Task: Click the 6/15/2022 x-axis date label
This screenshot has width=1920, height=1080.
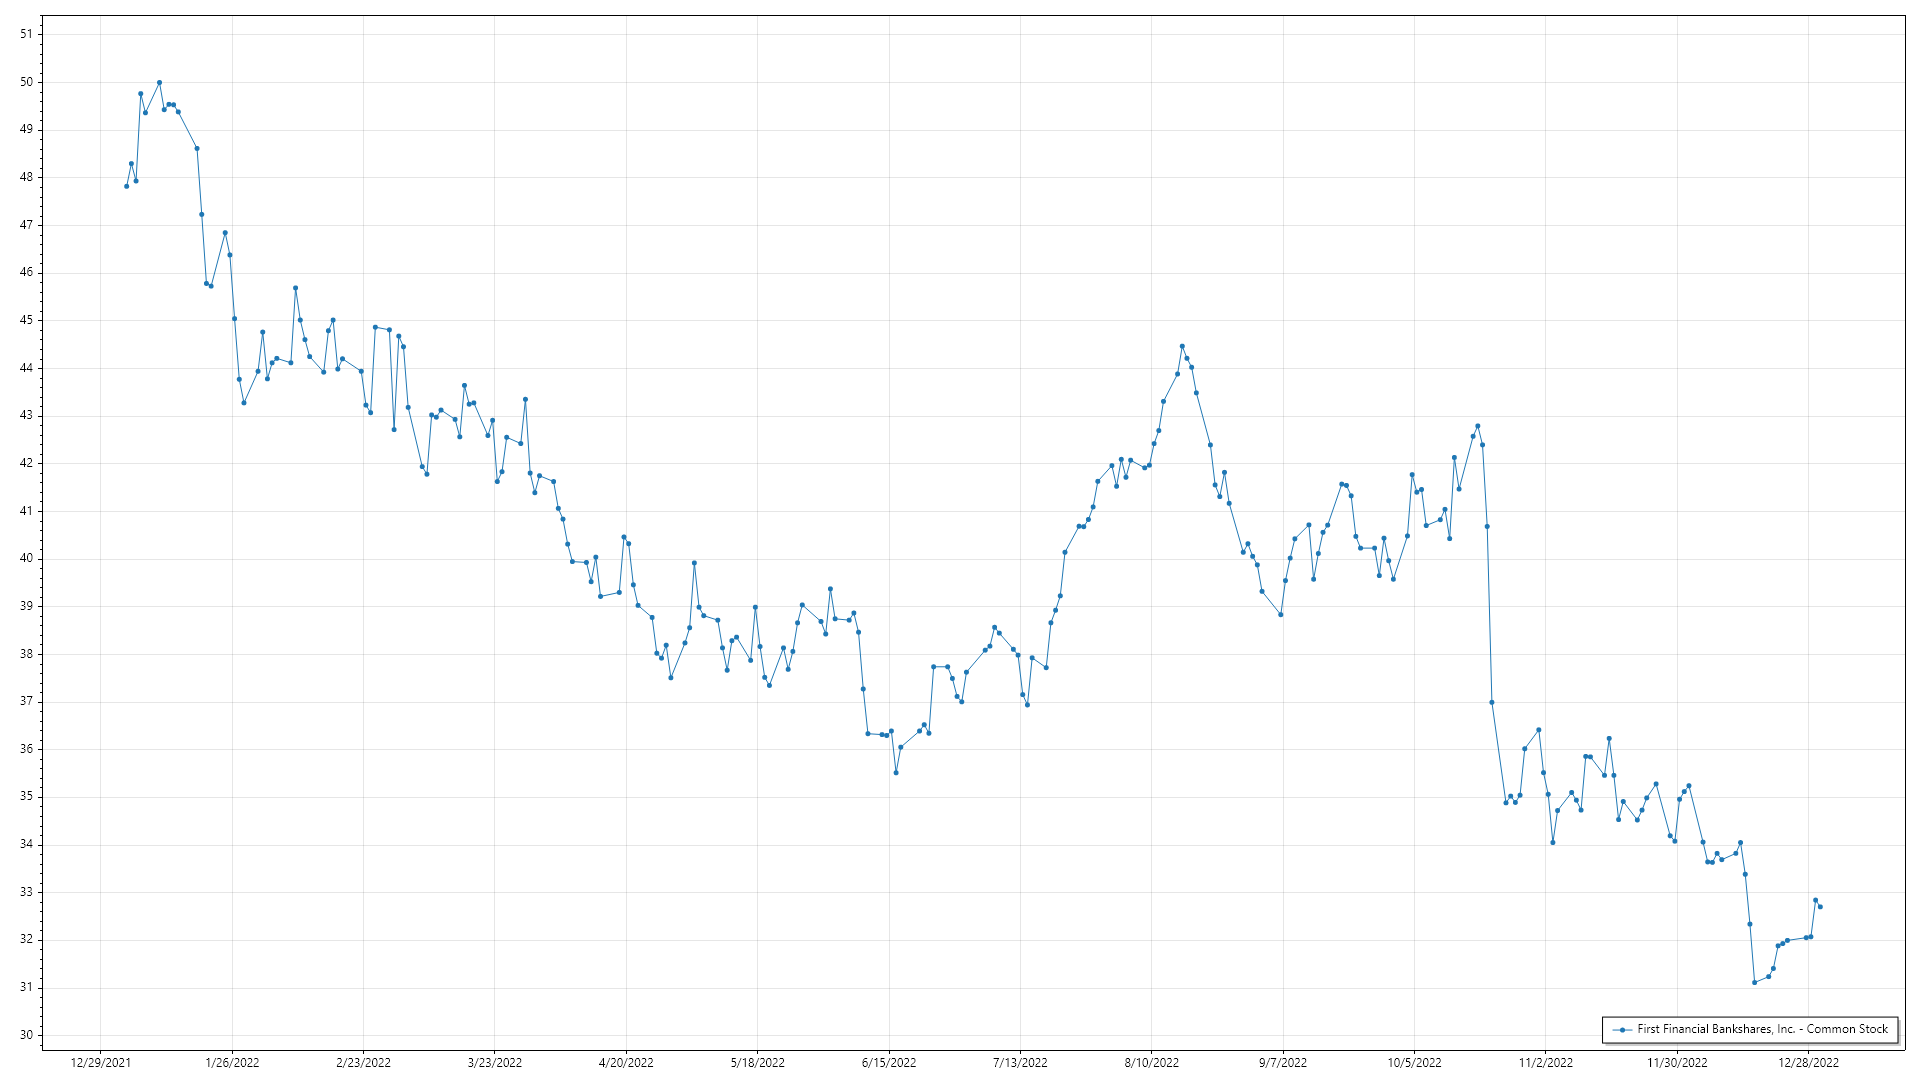Action: 889,1063
